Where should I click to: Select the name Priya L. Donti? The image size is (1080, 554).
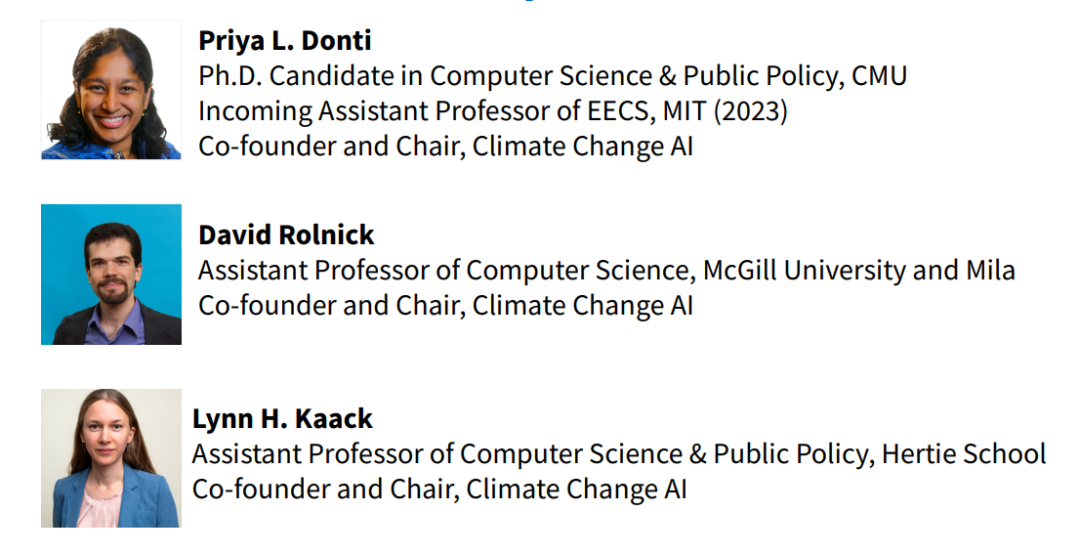click(x=285, y=40)
